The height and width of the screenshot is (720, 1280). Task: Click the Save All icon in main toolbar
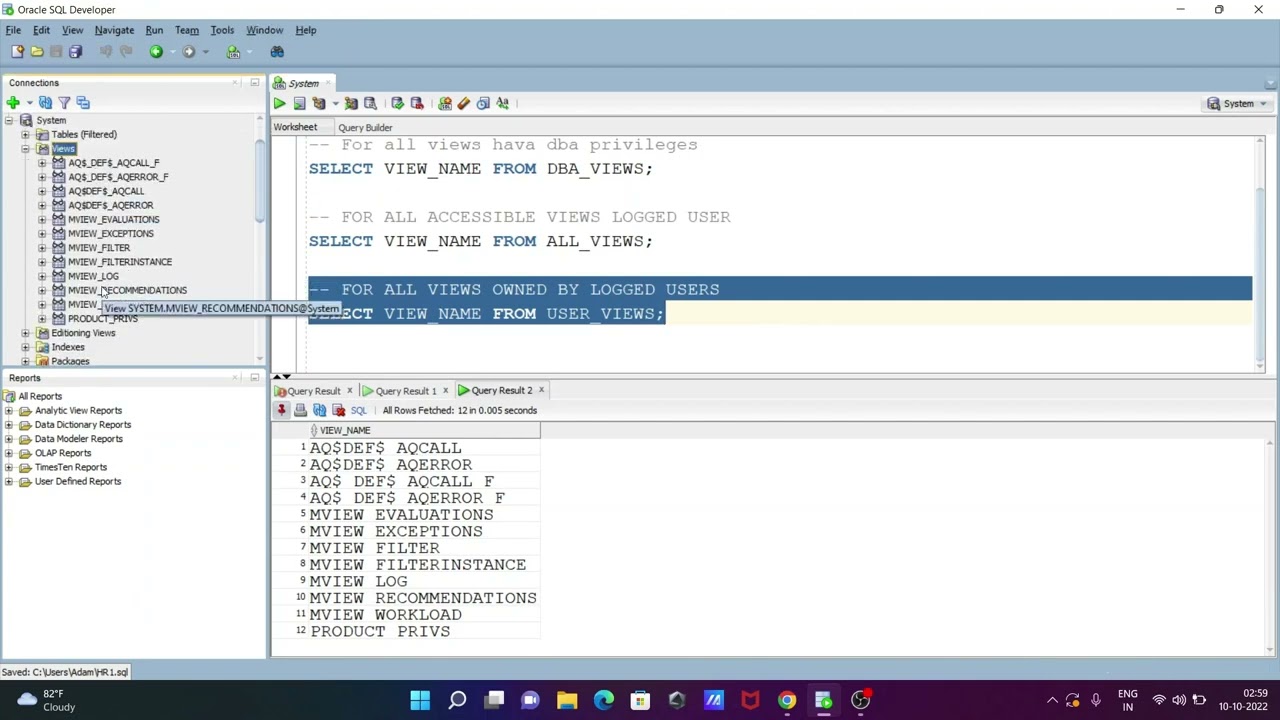tap(75, 52)
